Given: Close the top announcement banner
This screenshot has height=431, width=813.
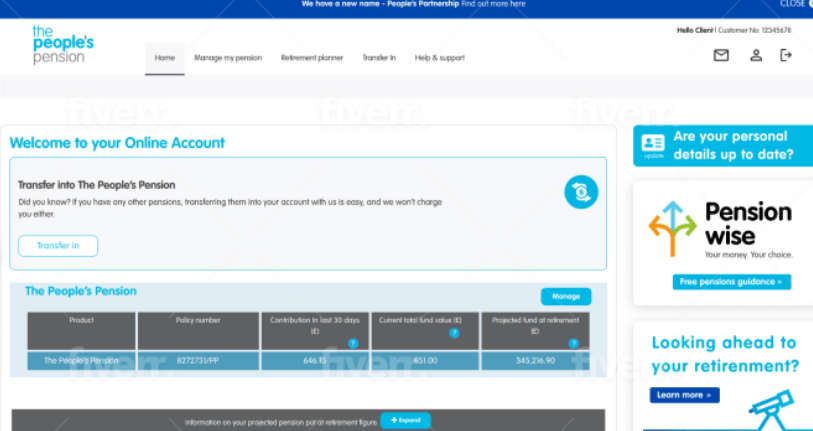Looking at the screenshot, I should [796, 4].
